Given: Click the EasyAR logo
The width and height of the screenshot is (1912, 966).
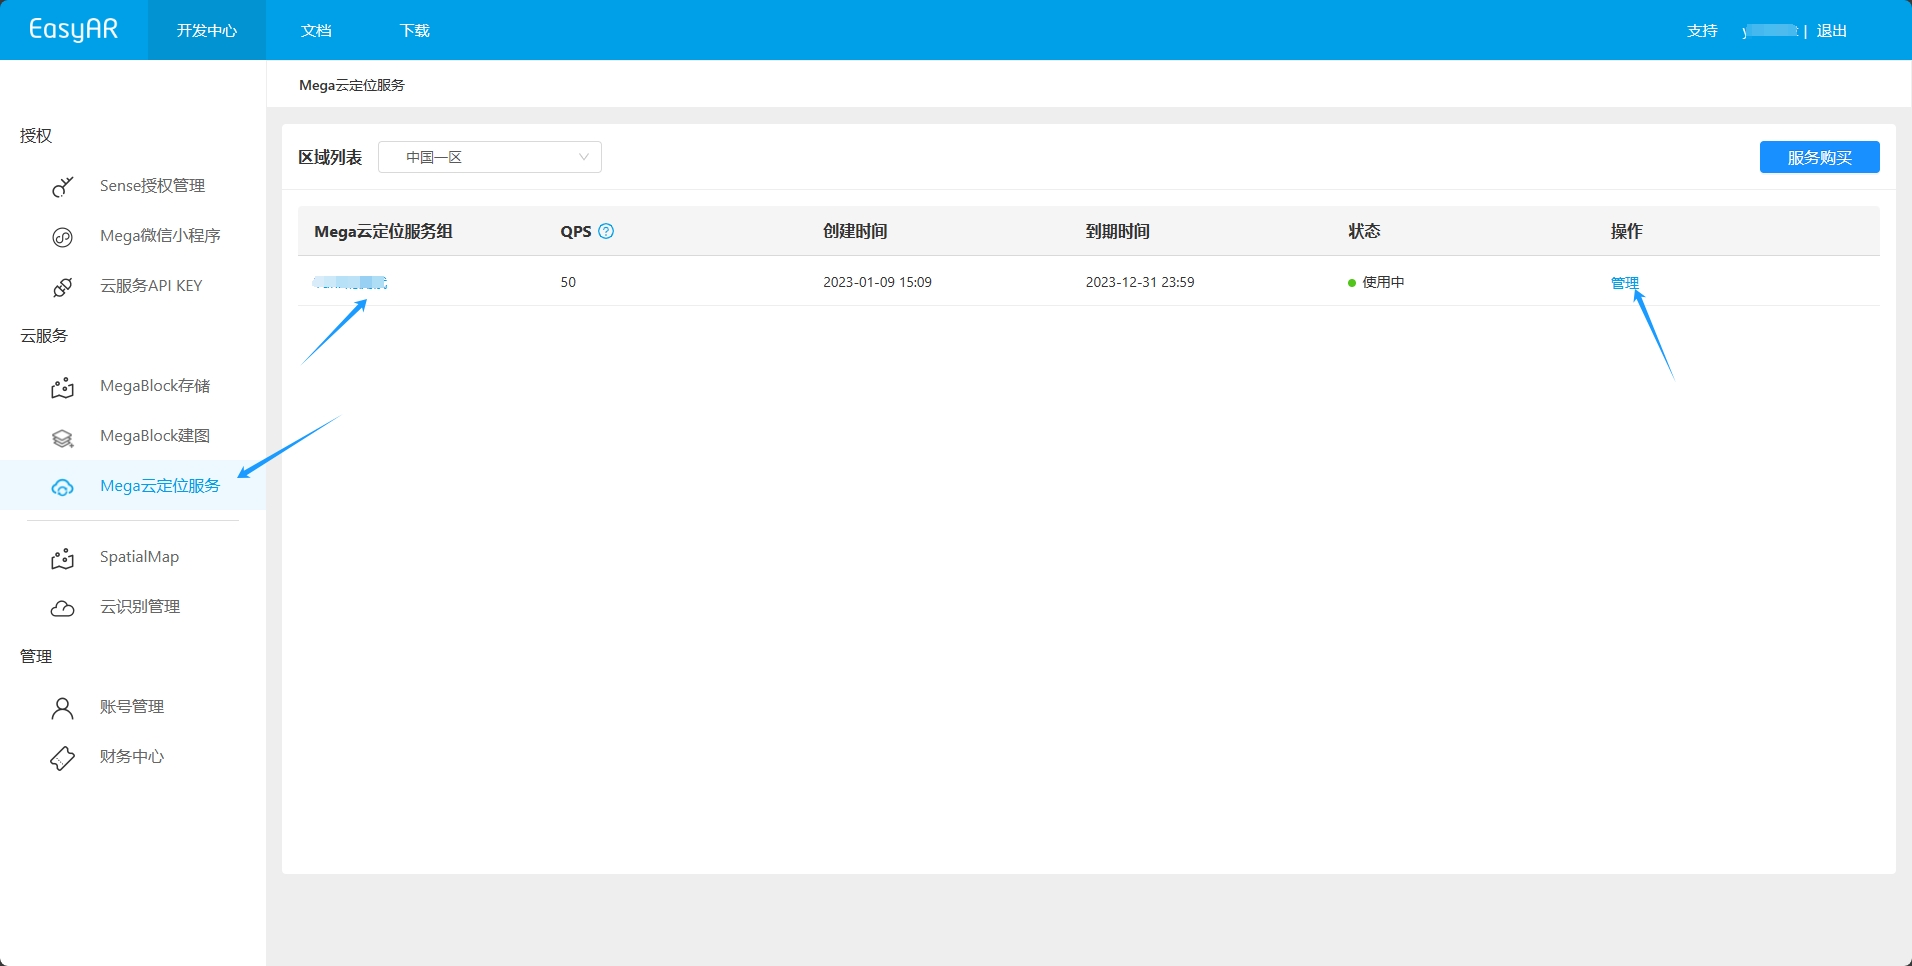Looking at the screenshot, I should coord(73,29).
